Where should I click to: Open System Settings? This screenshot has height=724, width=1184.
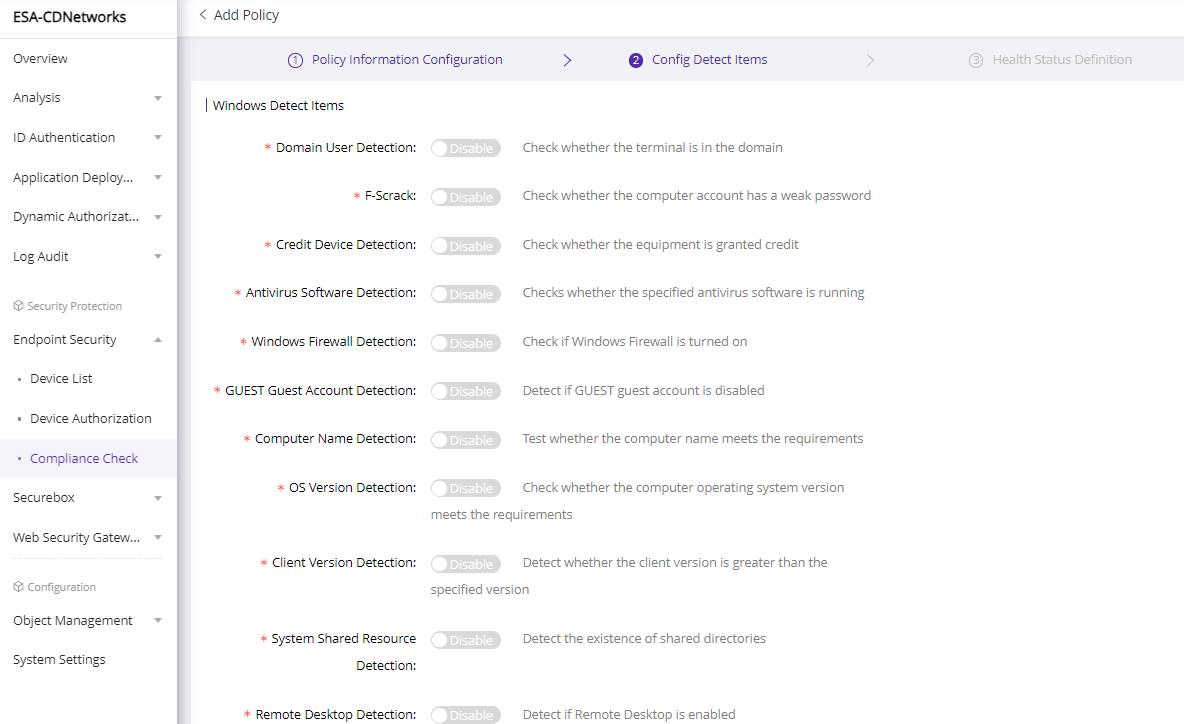tap(59, 660)
